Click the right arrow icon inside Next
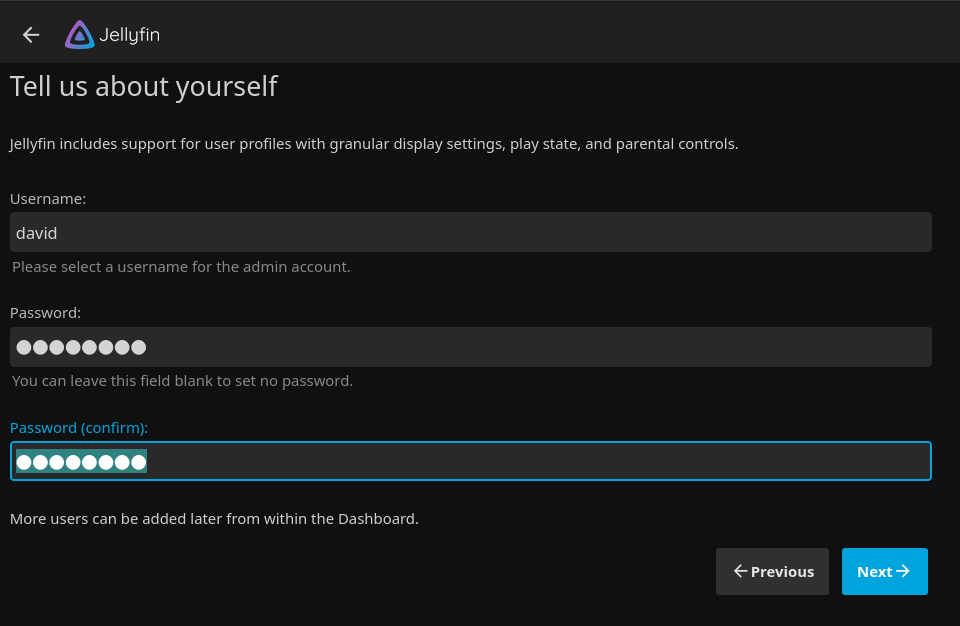 point(903,571)
